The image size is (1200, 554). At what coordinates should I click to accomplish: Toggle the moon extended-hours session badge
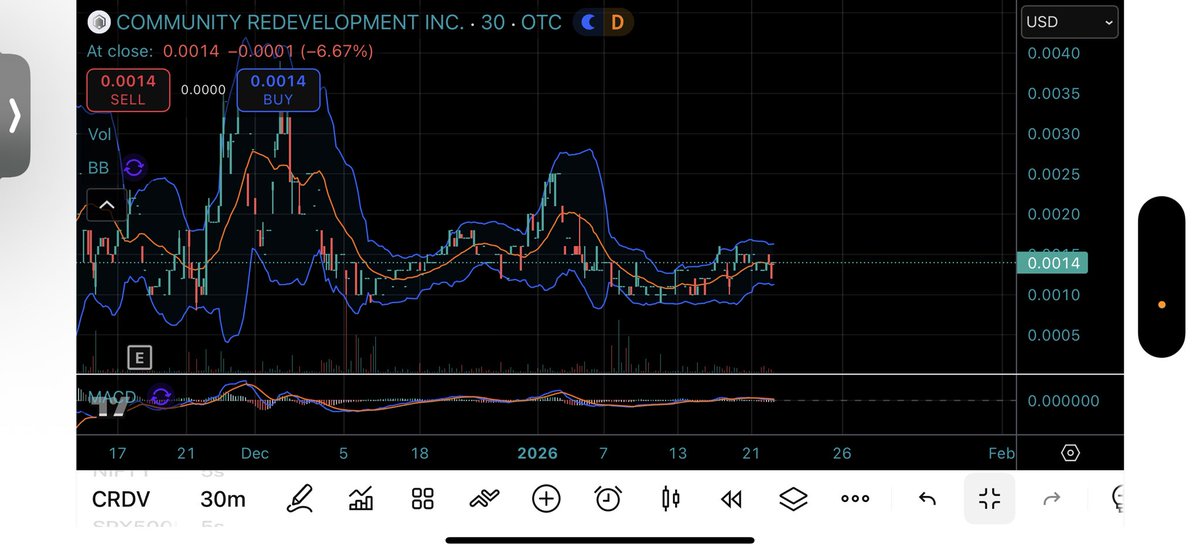589,21
